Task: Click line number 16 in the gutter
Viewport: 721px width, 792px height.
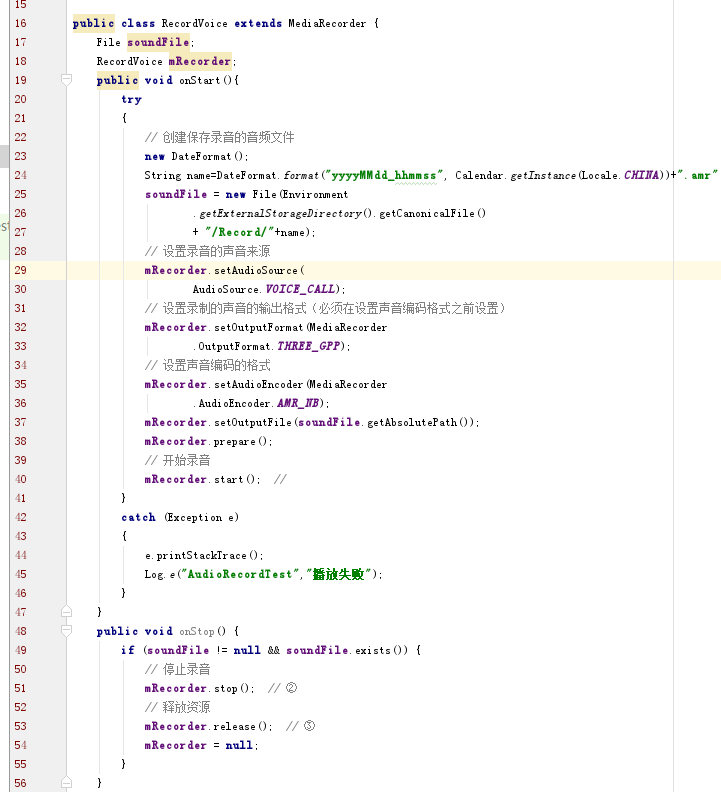Action: pos(21,23)
